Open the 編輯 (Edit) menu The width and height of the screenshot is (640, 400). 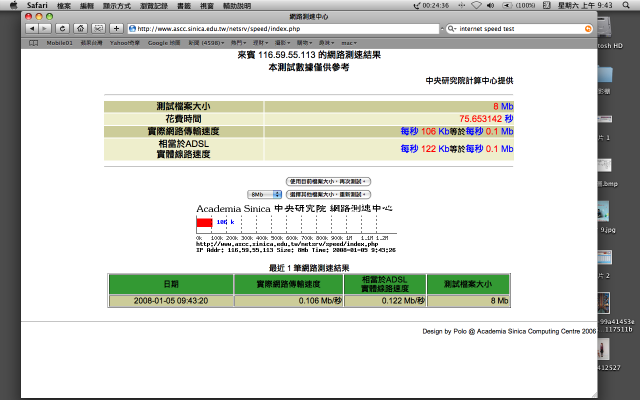click(87, 6)
